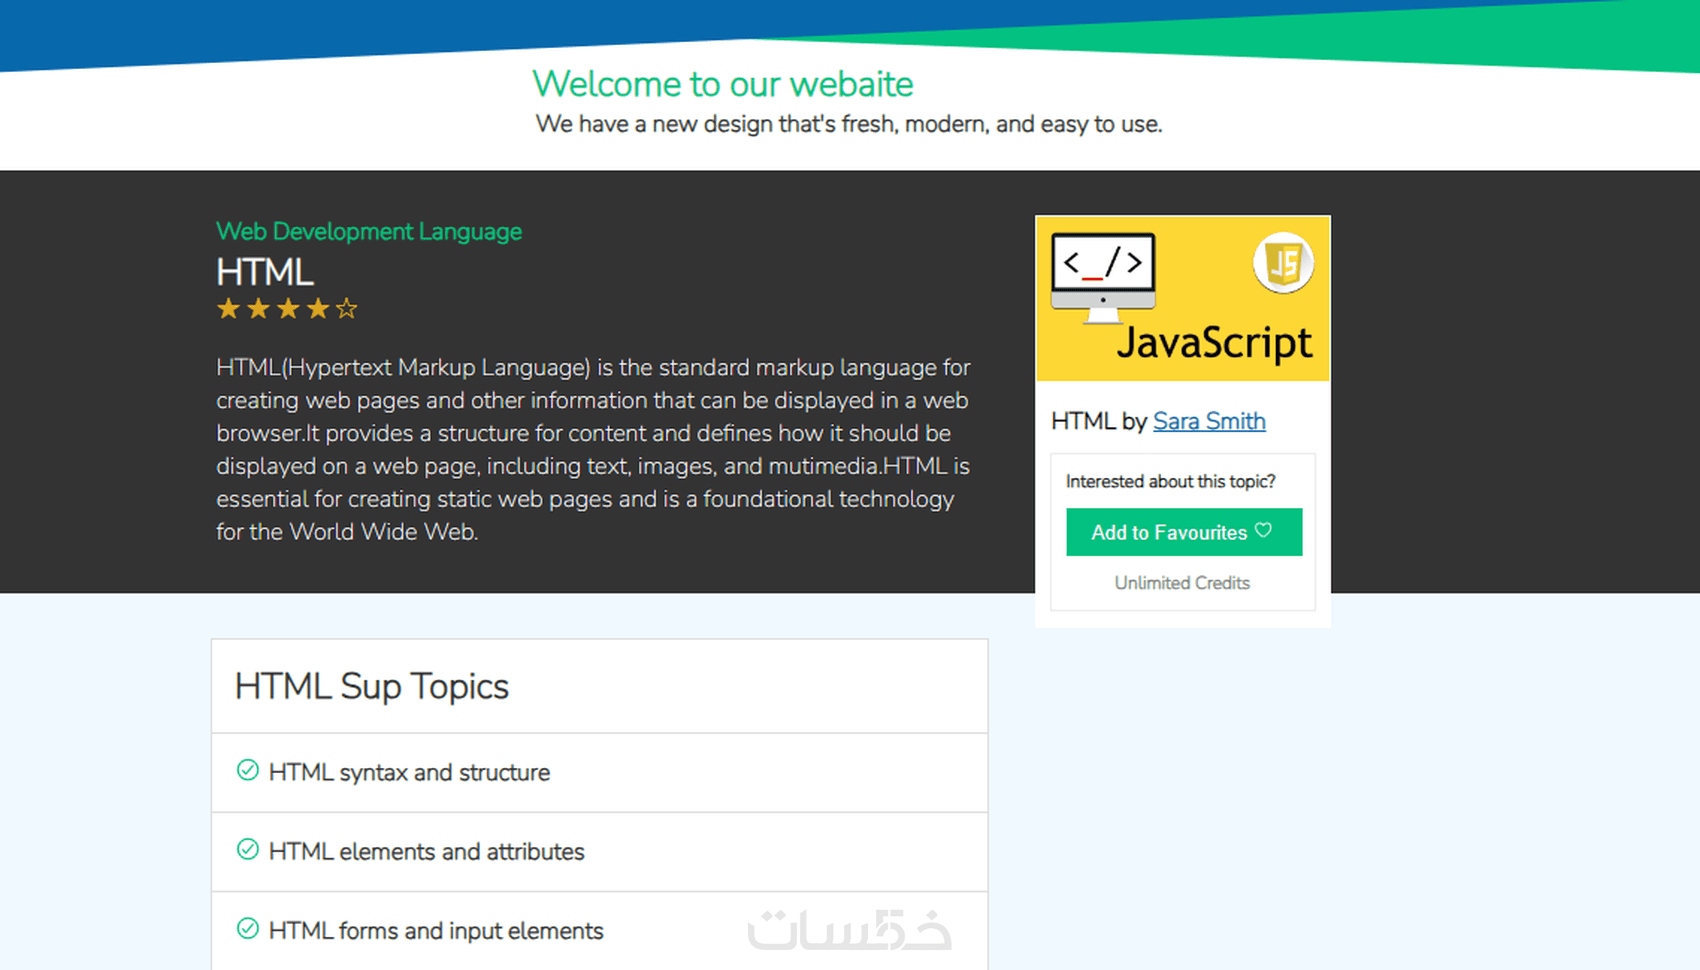Toggle the check beside HTML elements and attributes
The image size is (1700, 970).
click(247, 849)
